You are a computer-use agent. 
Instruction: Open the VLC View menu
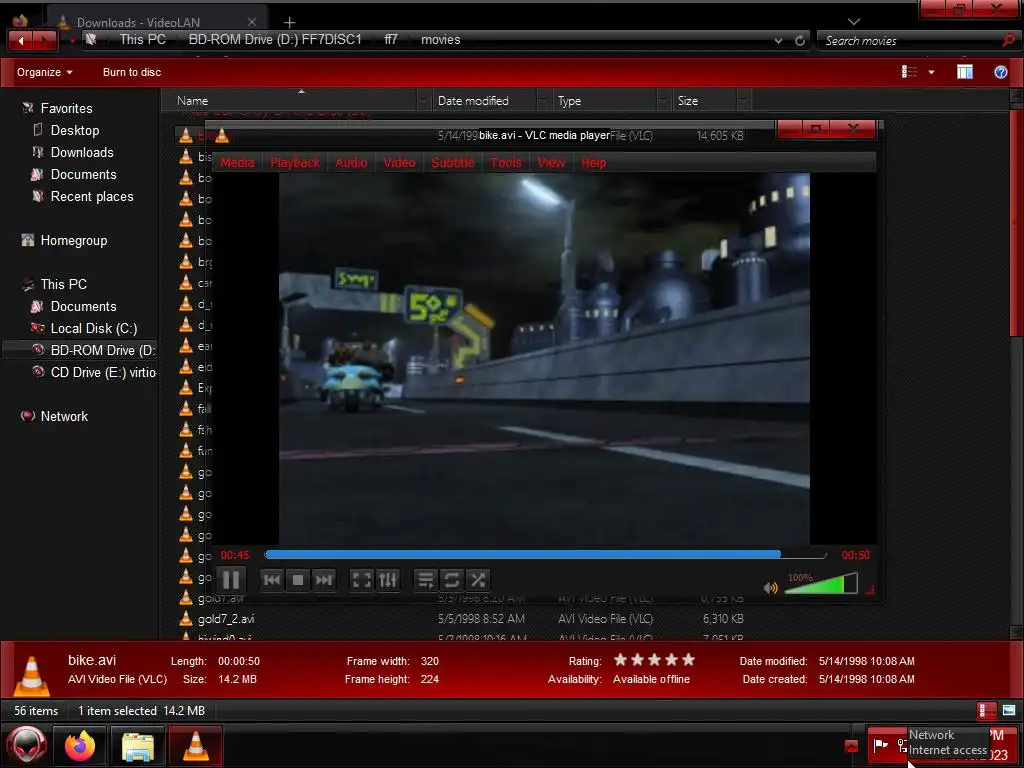pyautogui.click(x=551, y=163)
